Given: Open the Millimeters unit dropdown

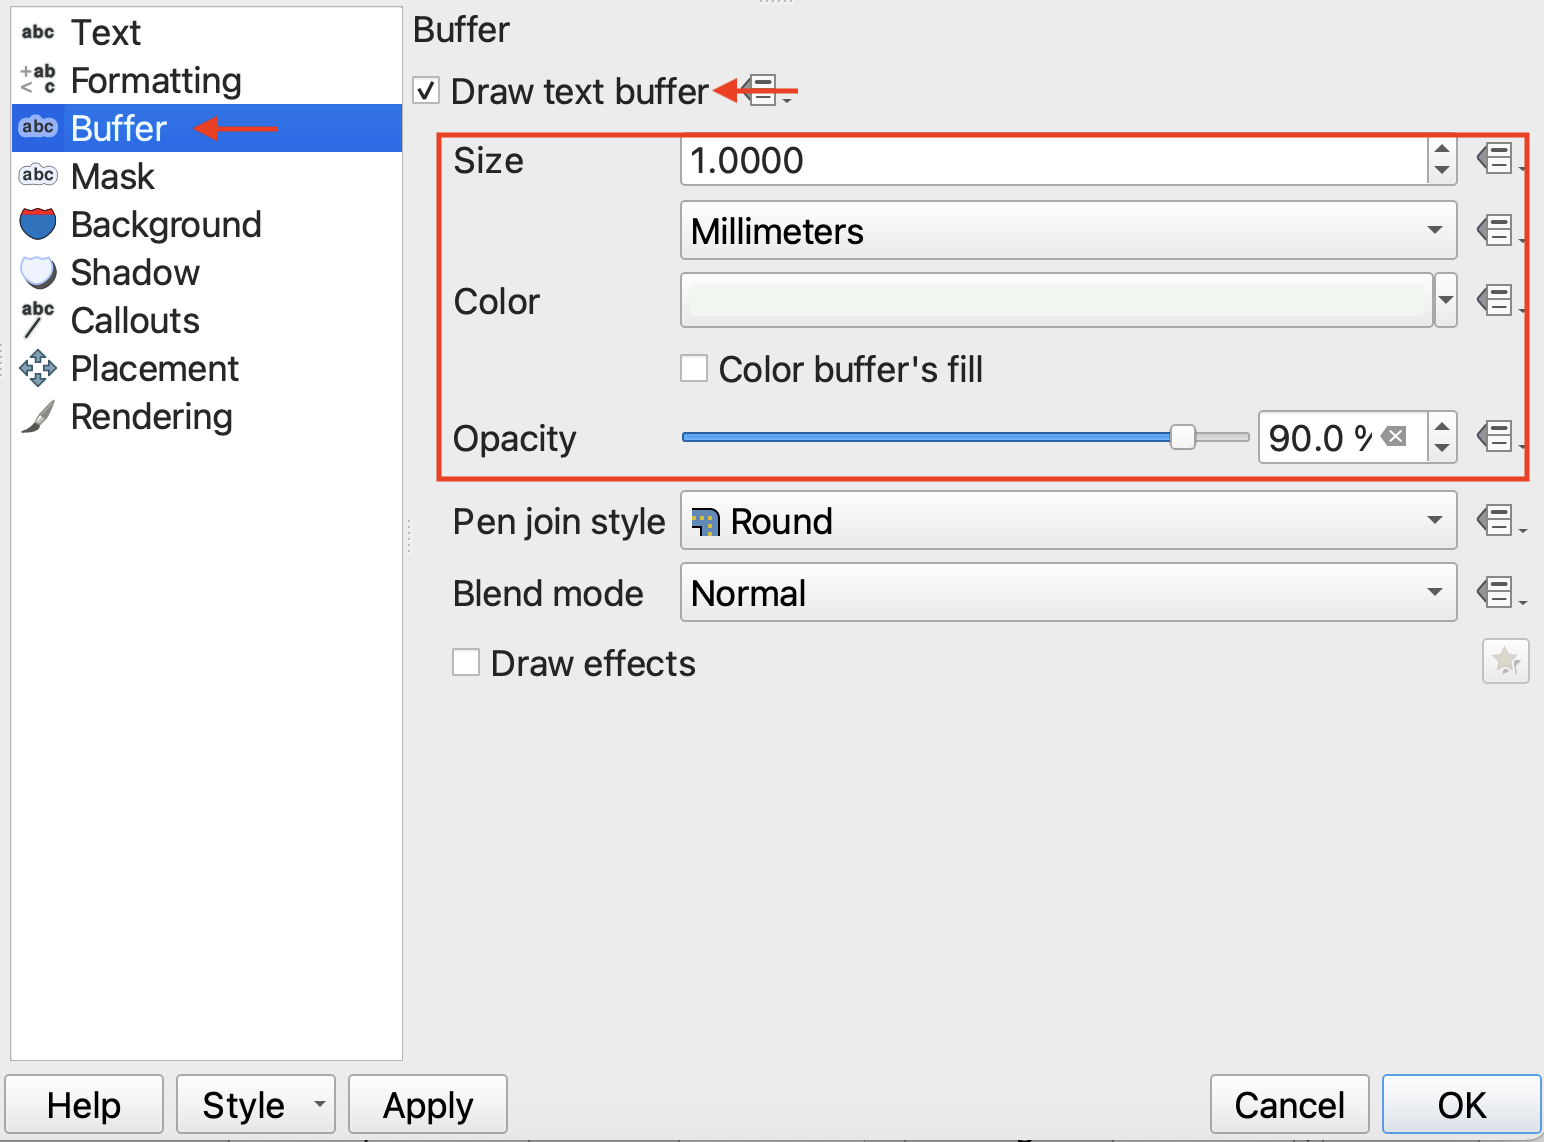Looking at the screenshot, I should pos(1068,231).
